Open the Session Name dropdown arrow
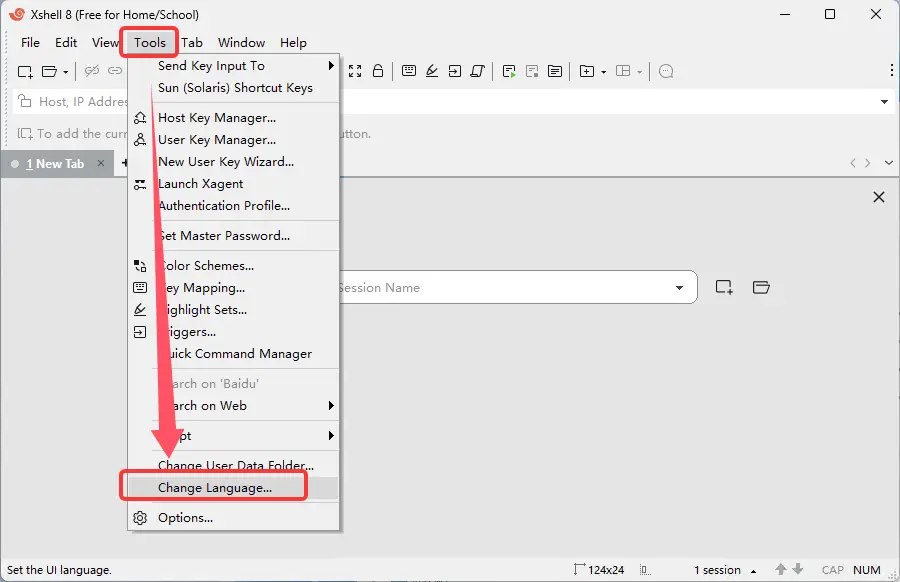 click(680, 288)
